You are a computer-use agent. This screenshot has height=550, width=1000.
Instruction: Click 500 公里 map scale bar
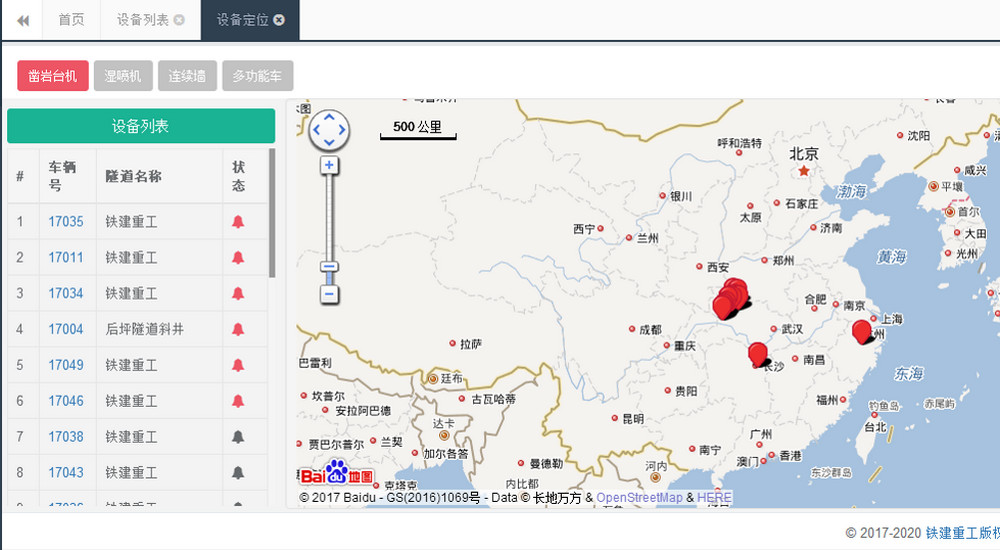tap(418, 128)
